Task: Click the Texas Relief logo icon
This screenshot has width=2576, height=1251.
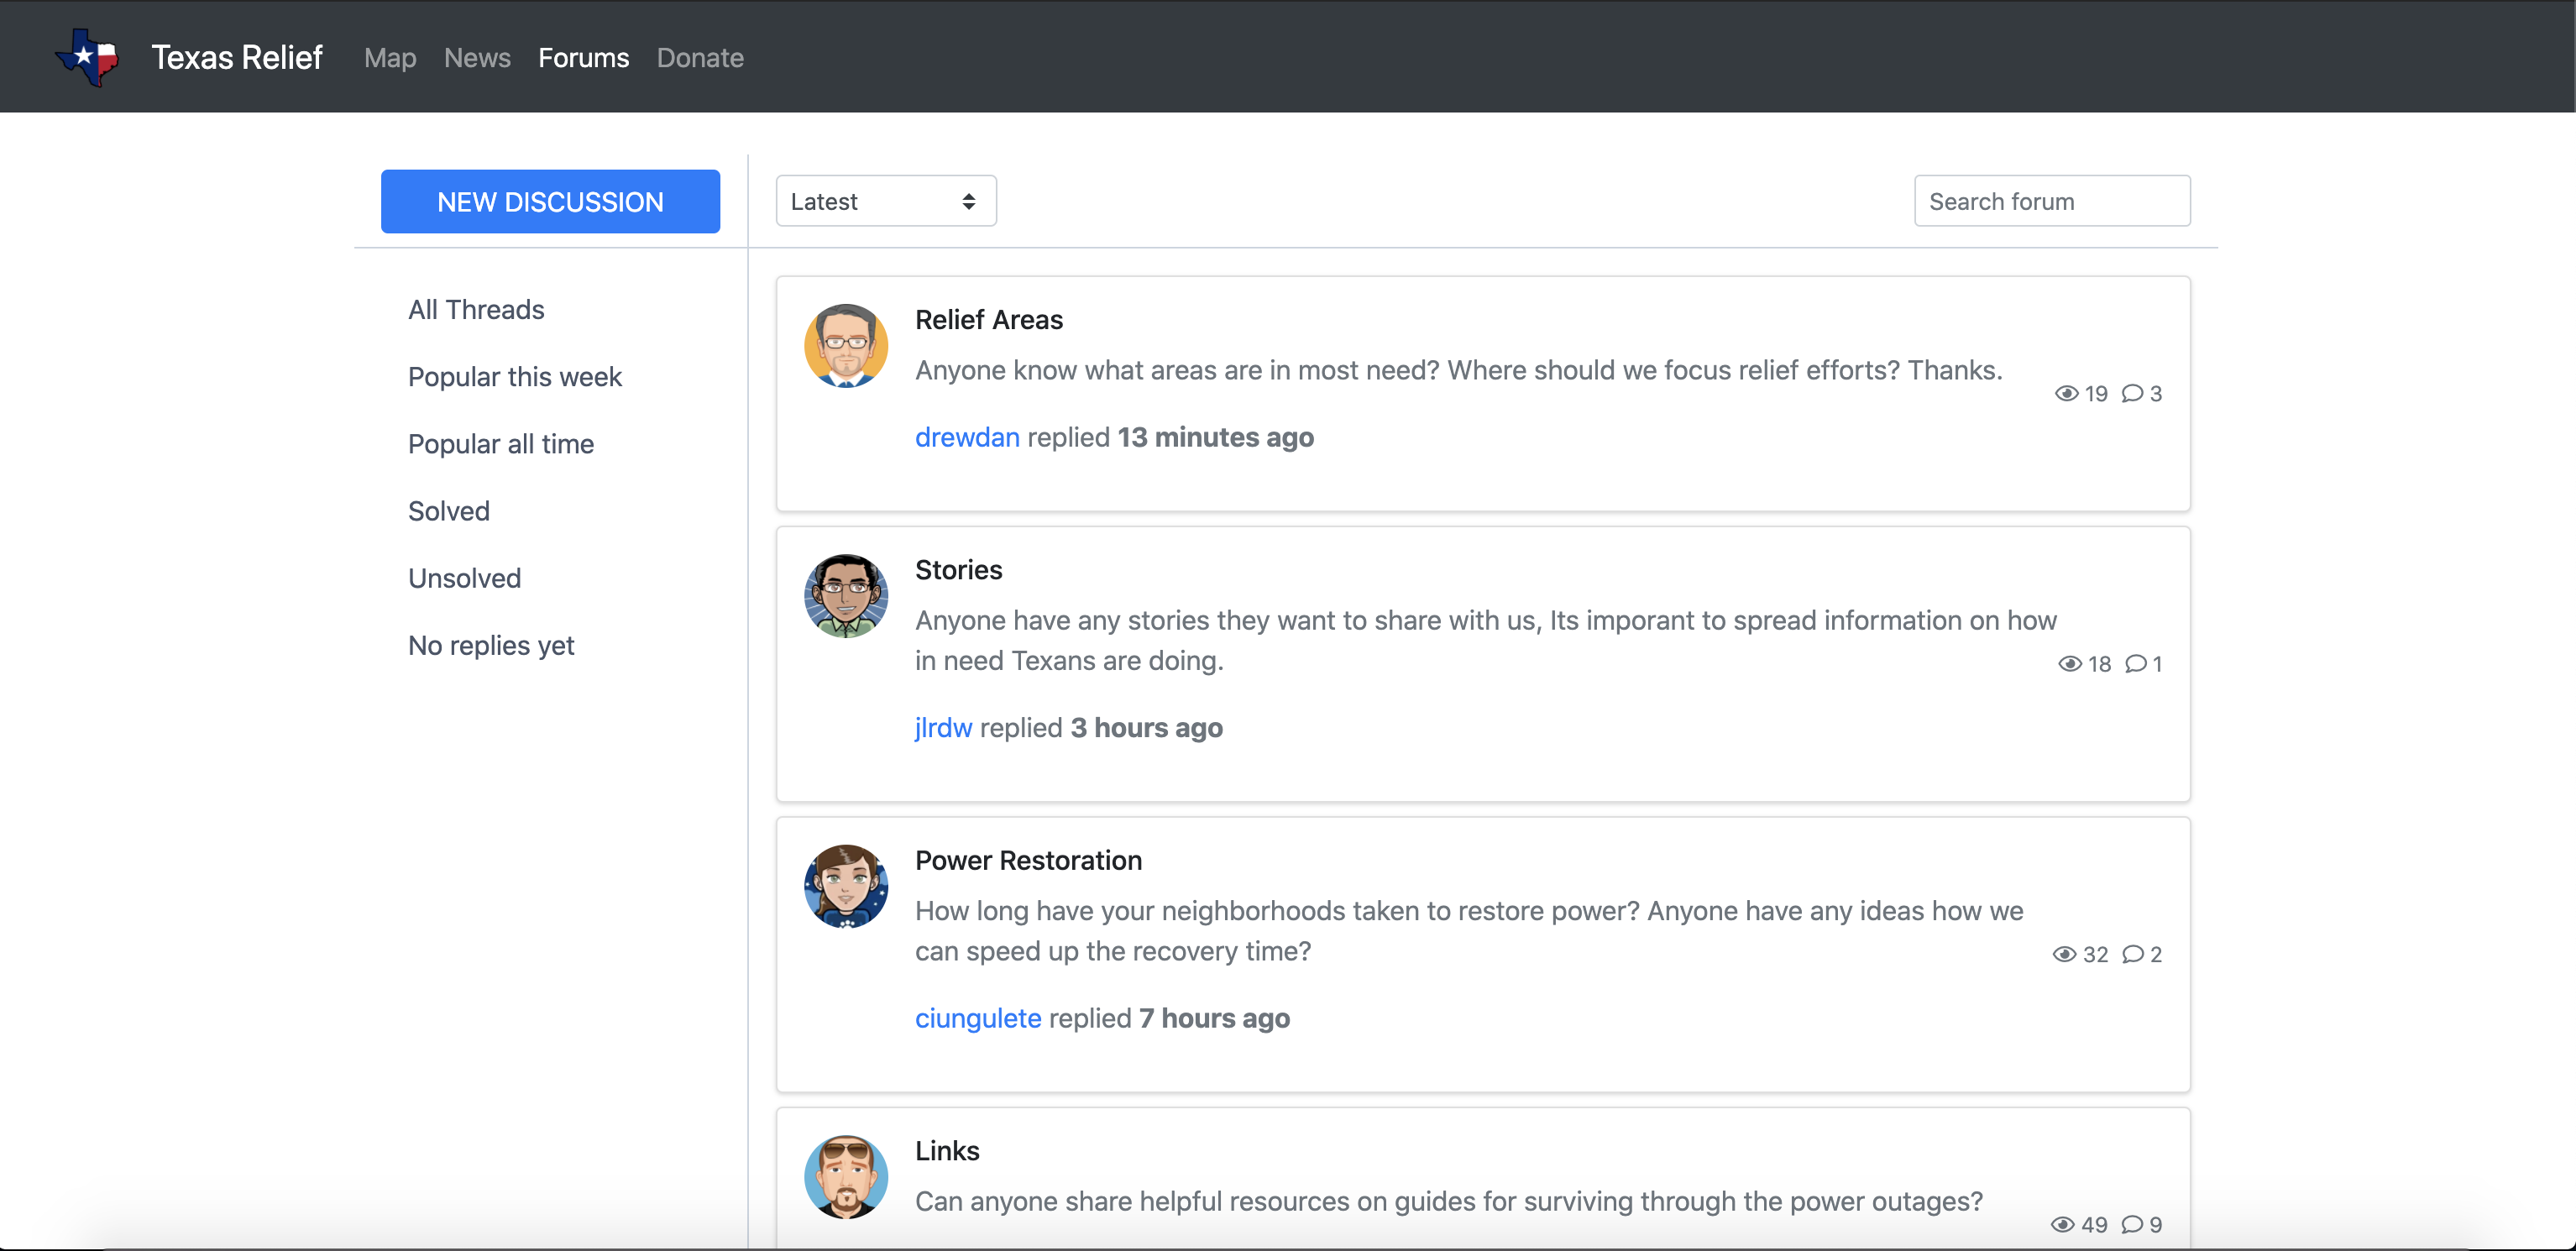Action: (87, 57)
